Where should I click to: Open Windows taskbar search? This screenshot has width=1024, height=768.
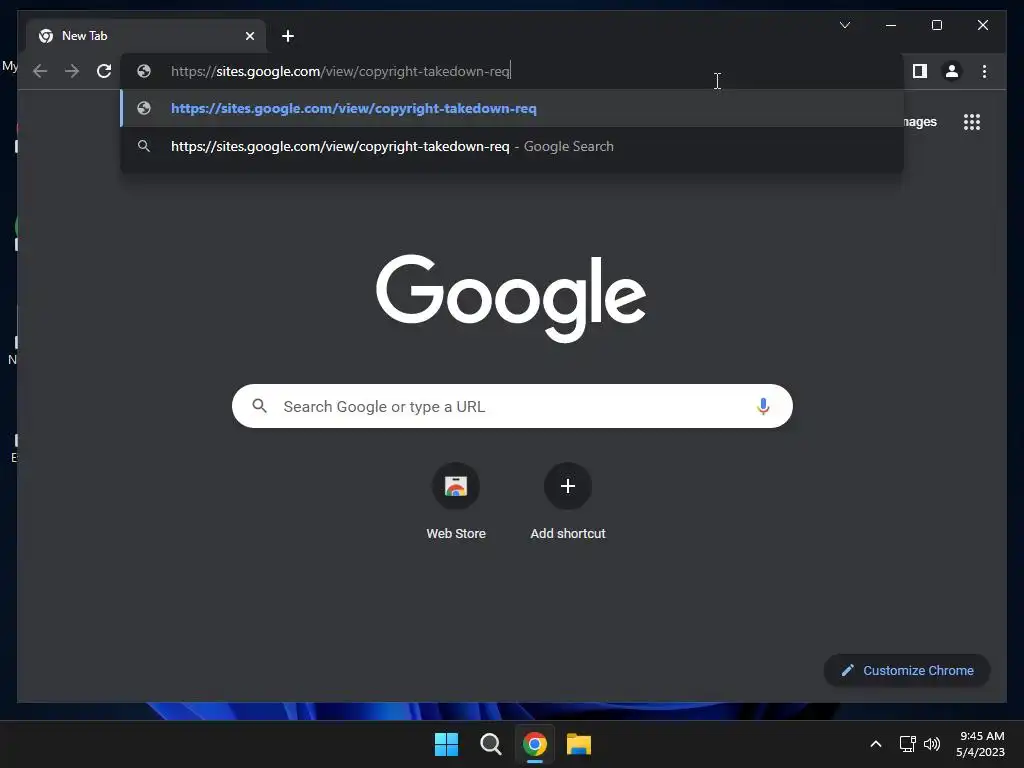(x=490, y=744)
